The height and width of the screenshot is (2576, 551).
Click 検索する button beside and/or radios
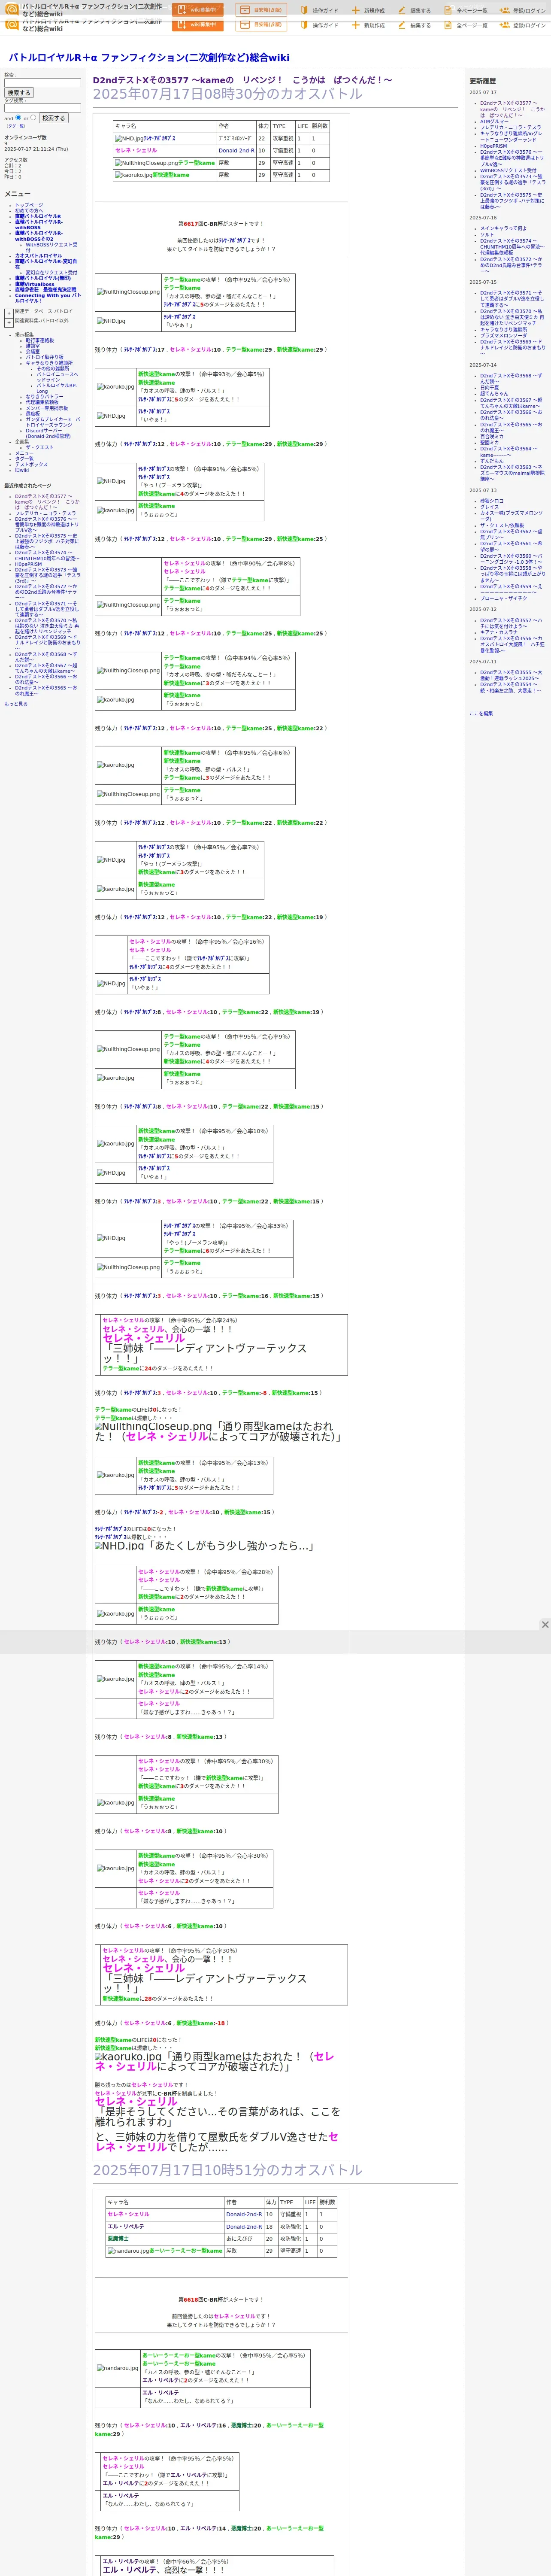pos(53,118)
